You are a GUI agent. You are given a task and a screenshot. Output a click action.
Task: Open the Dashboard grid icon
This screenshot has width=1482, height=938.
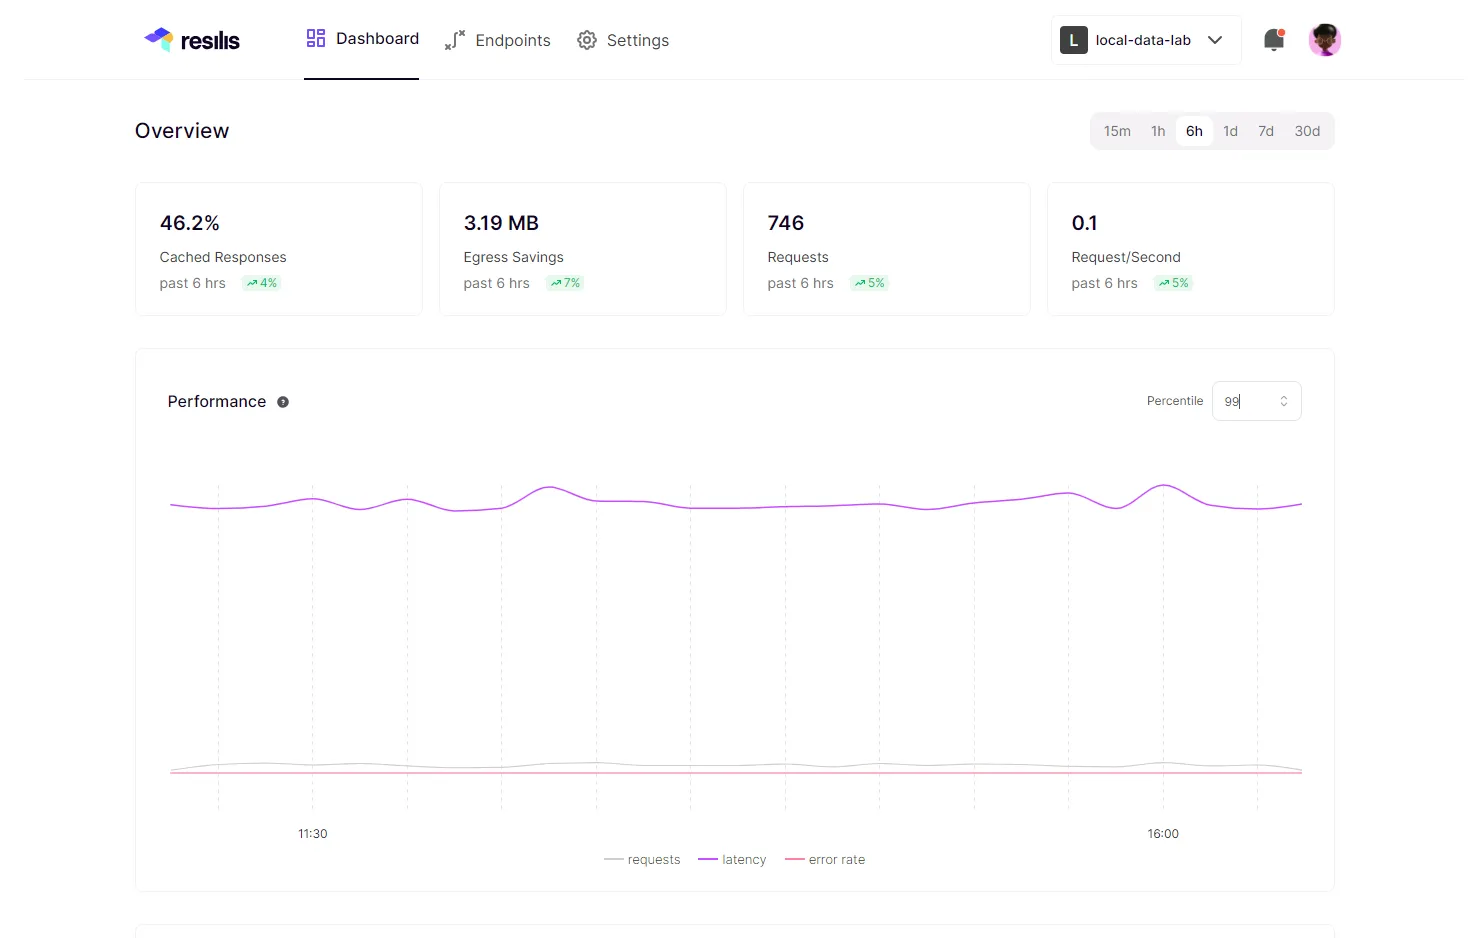click(314, 39)
